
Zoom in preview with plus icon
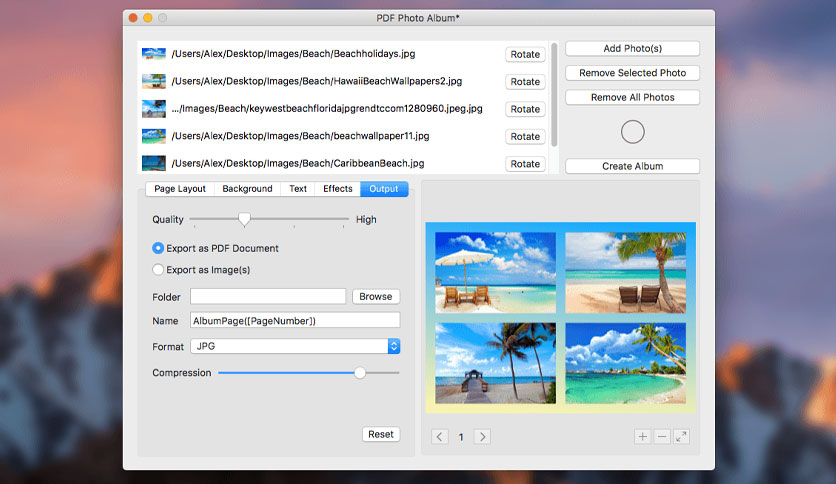[x=642, y=437]
